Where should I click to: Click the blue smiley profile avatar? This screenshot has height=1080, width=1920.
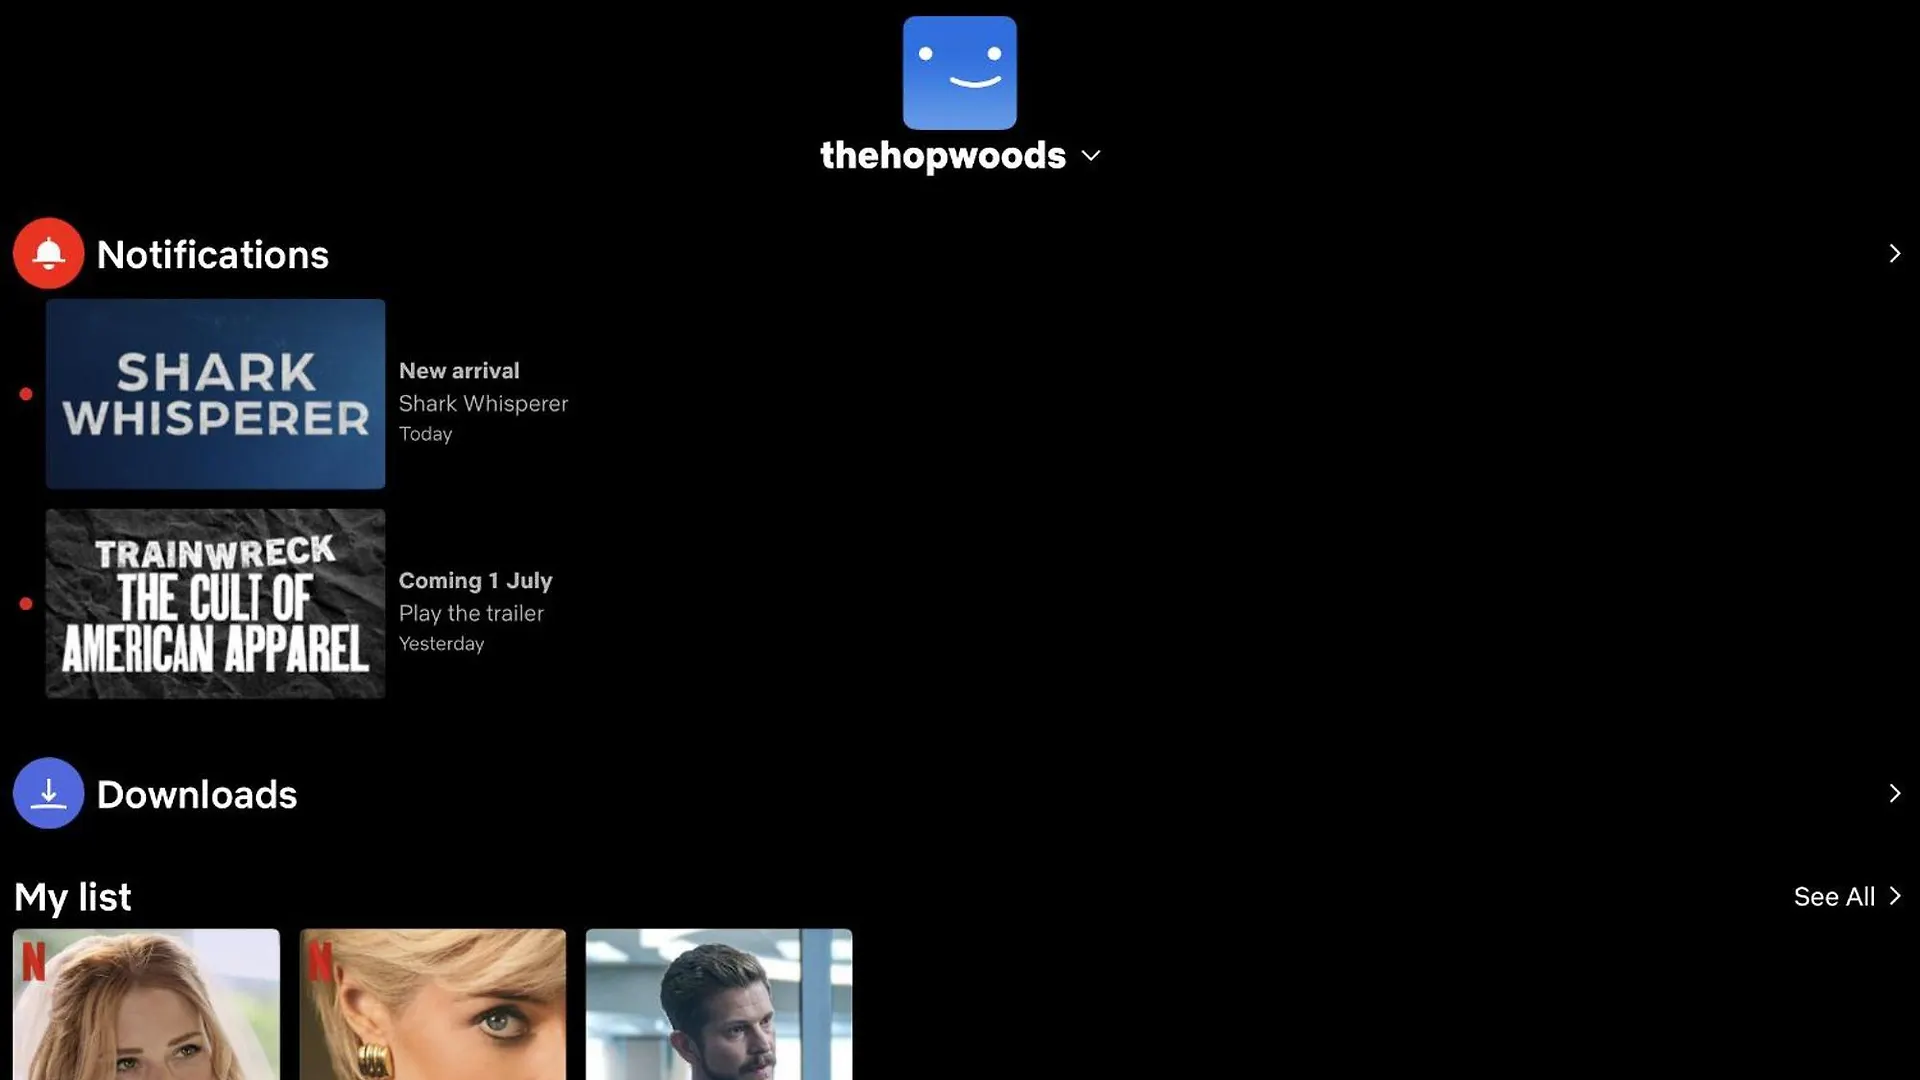tap(959, 72)
